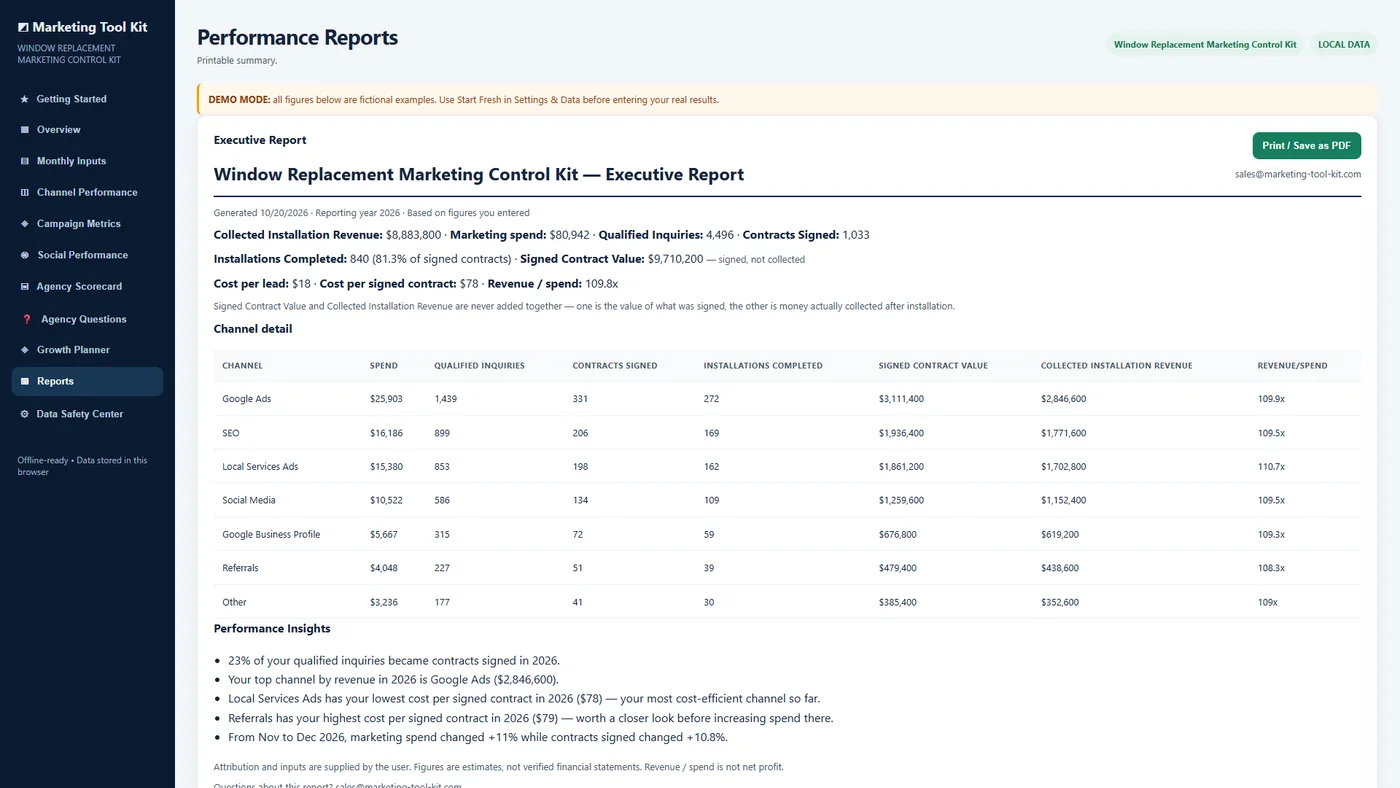Select Google Business Profile row name
The height and width of the screenshot is (788, 1400).
[271, 534]
